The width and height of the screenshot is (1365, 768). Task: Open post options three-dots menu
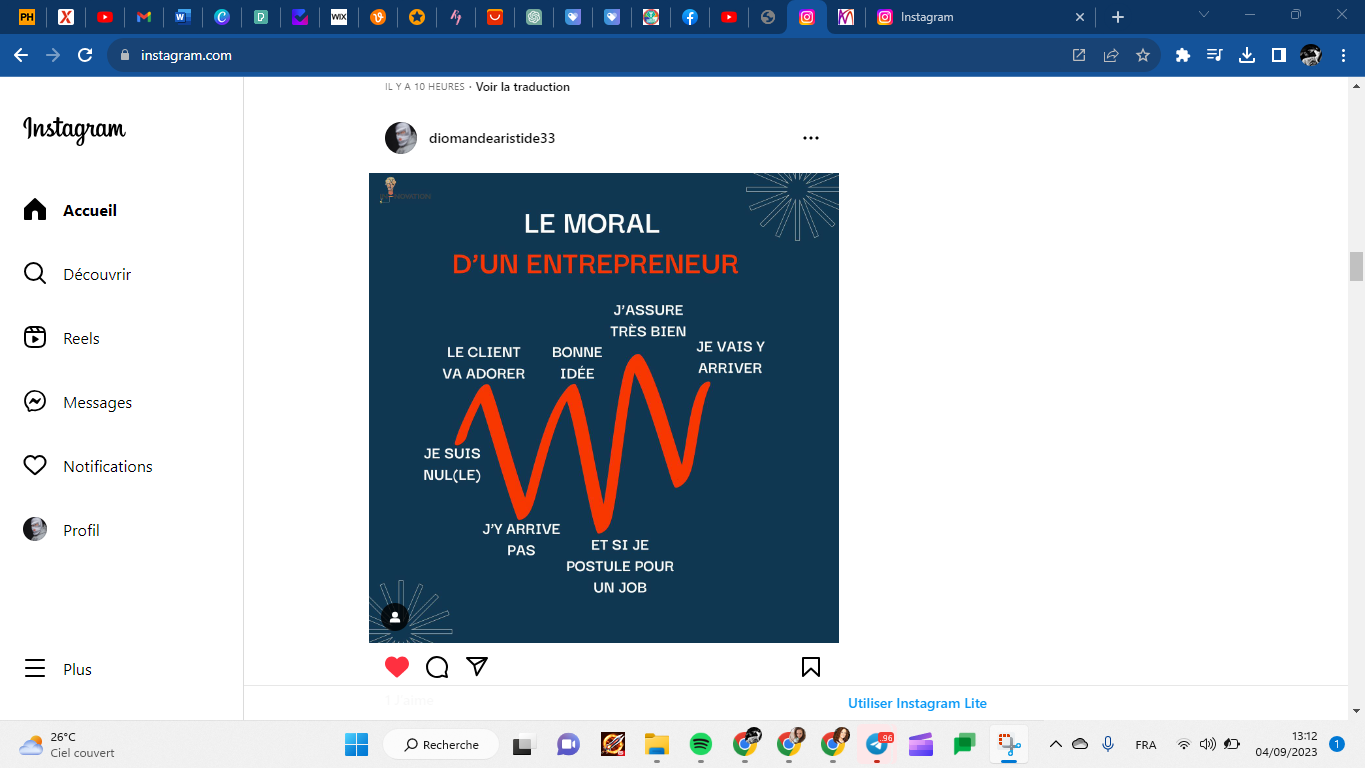tap(811, 138)
